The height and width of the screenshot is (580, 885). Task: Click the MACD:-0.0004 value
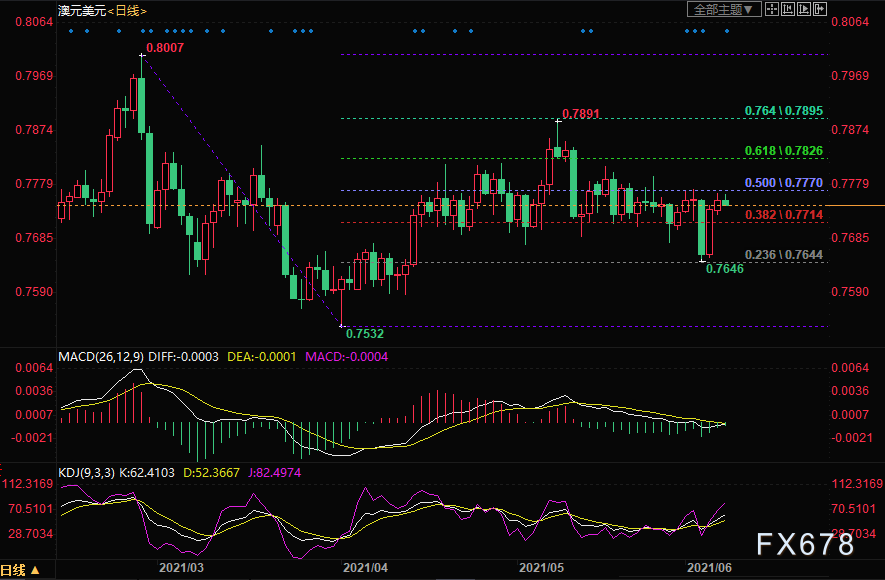(x=347, y=357)
